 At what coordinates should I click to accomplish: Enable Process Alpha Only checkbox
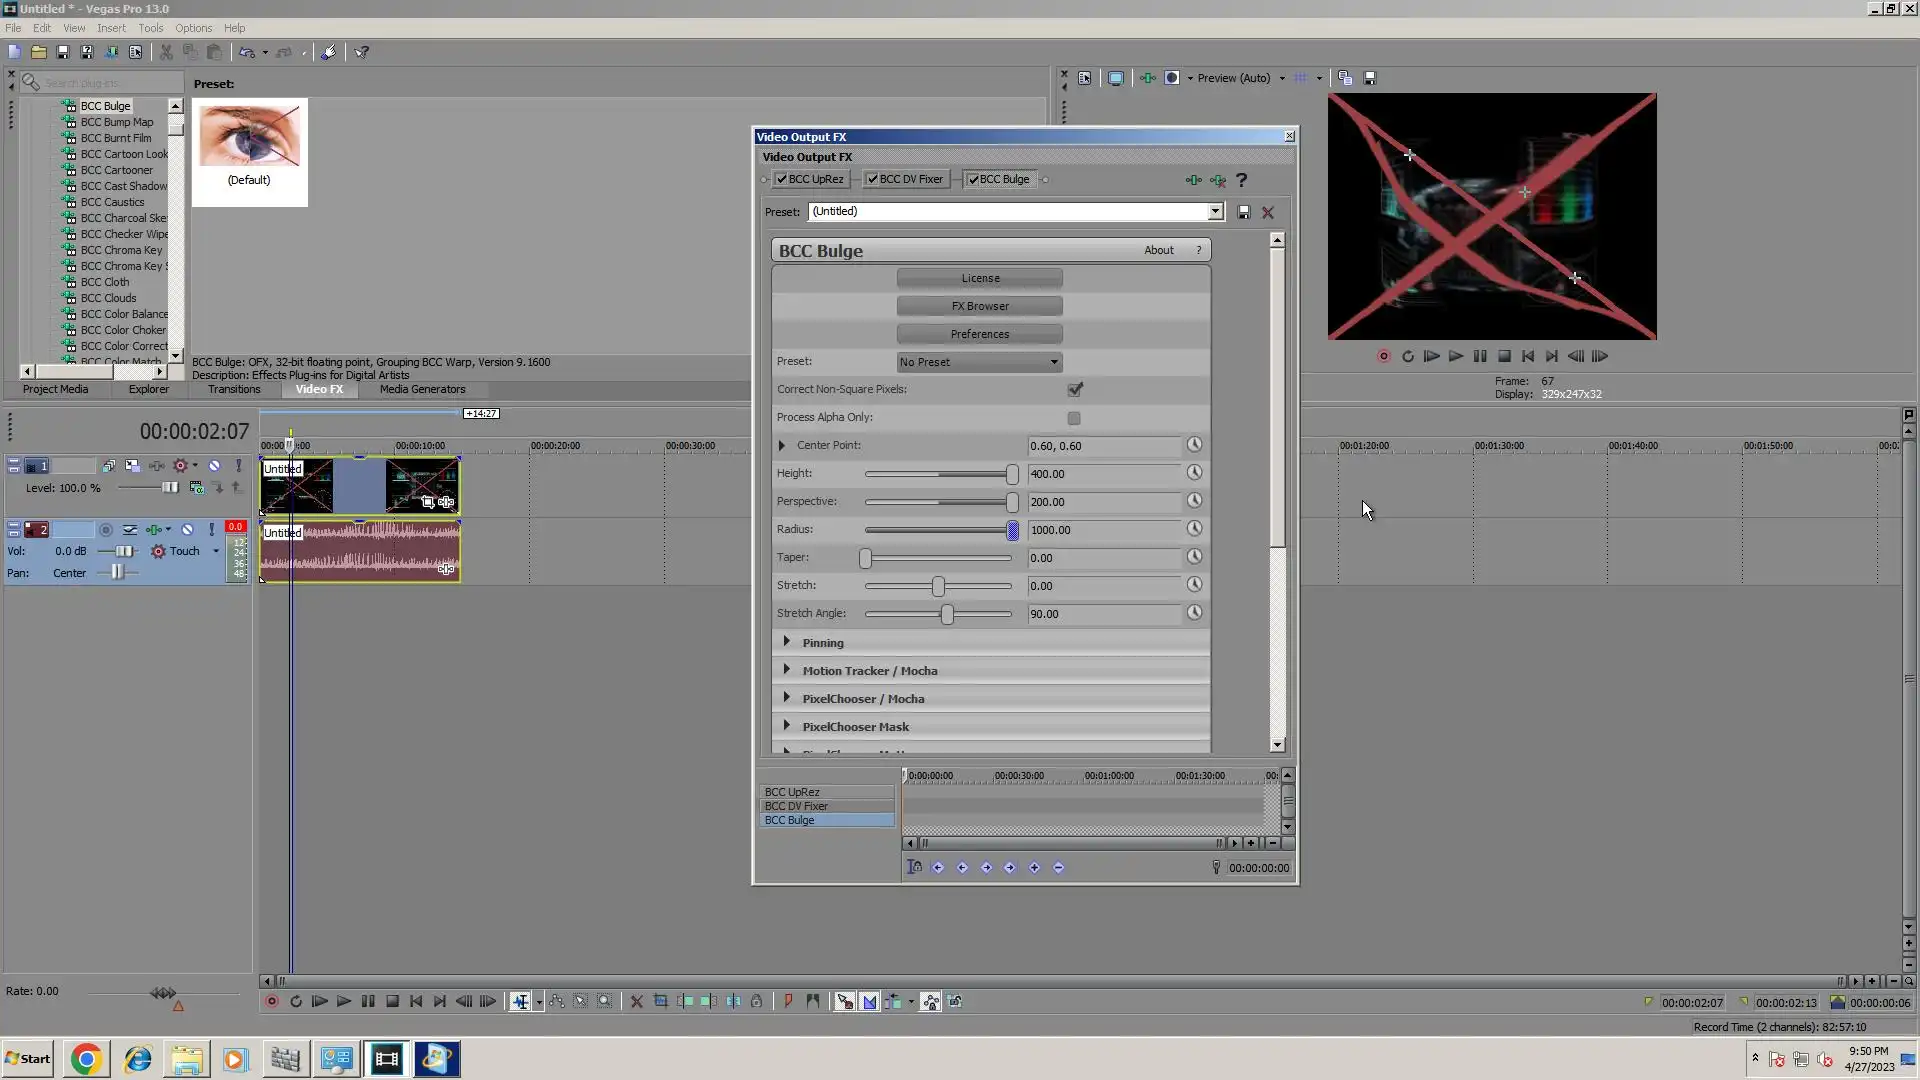pyautogui.click(x=1074, y=418)
